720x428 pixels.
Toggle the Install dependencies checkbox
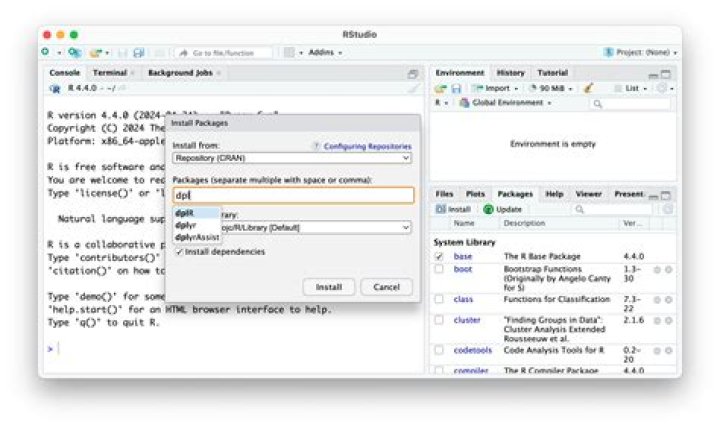179,252
